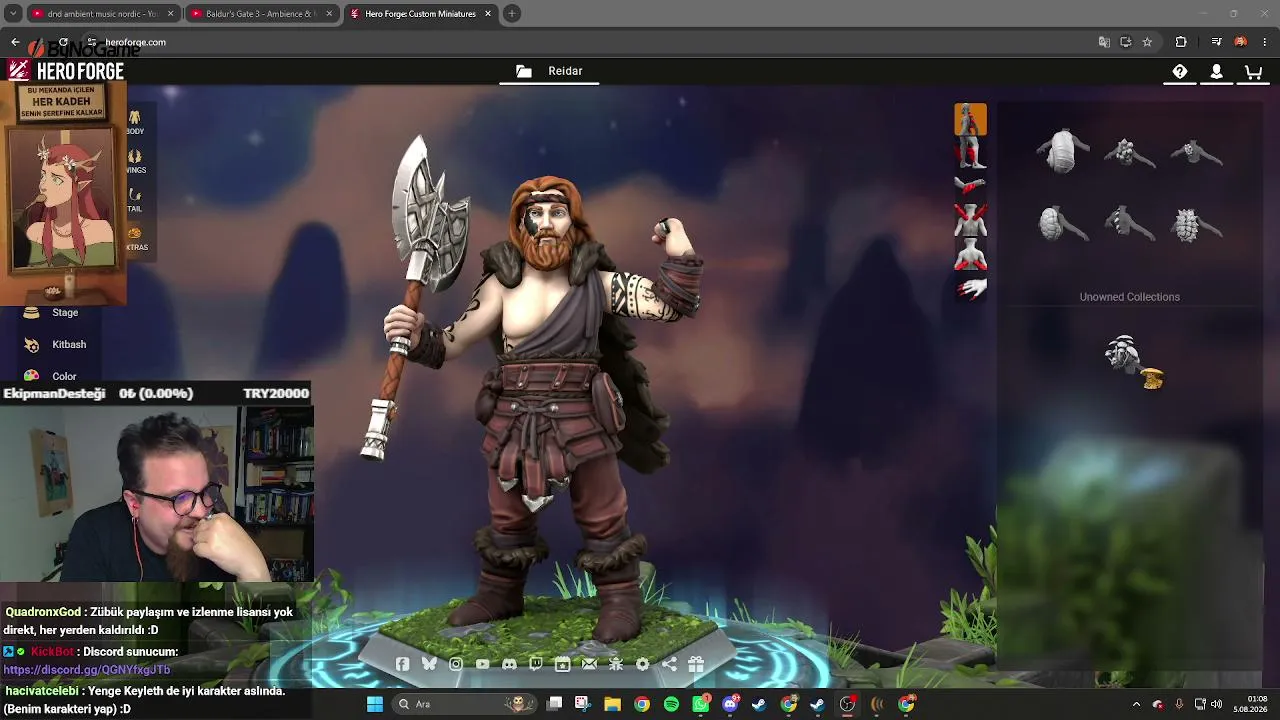The width and height of the screenshot is (1280, 720).
Task: Click the share icon
Action: [x=669, y=664]
